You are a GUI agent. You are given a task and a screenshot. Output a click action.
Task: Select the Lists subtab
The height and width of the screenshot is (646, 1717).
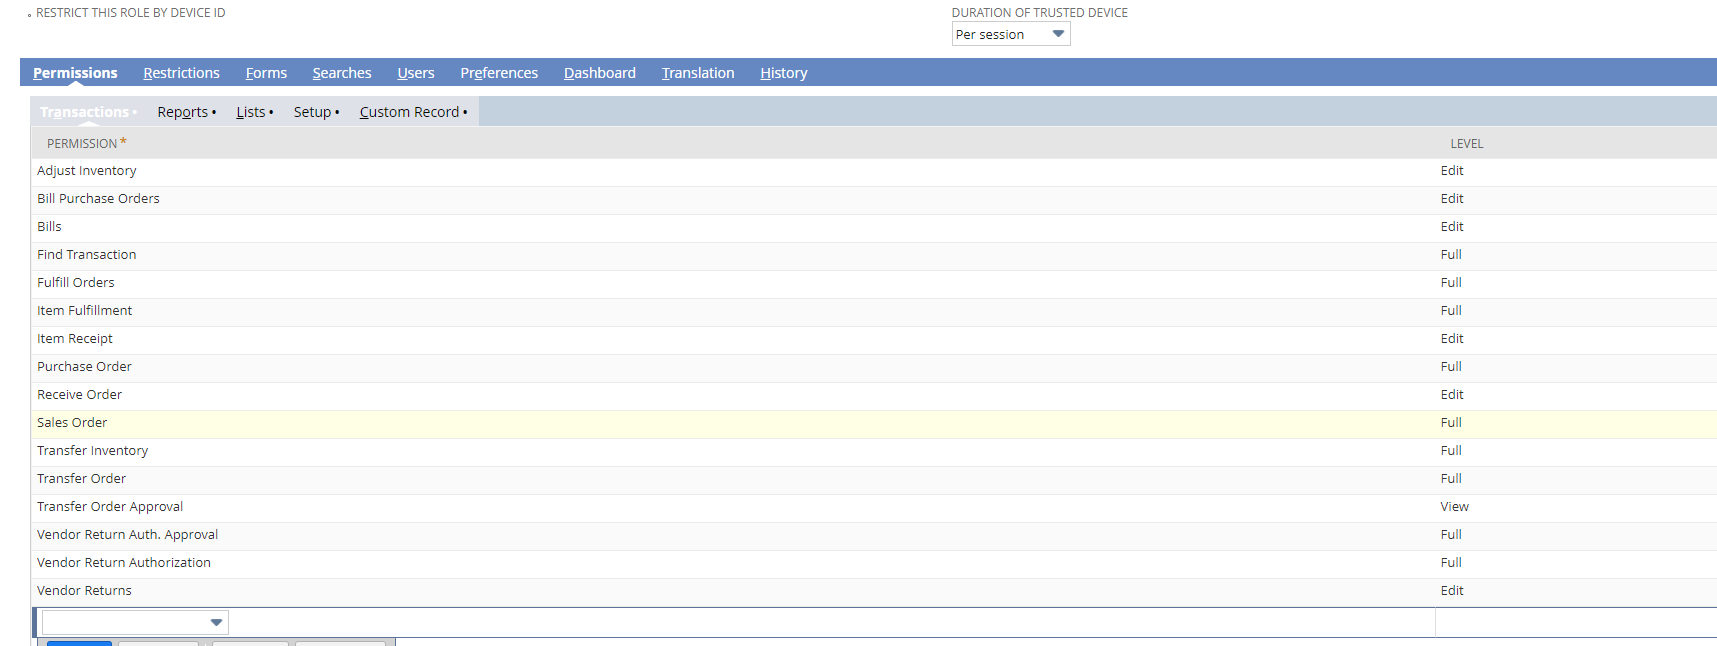254,112
